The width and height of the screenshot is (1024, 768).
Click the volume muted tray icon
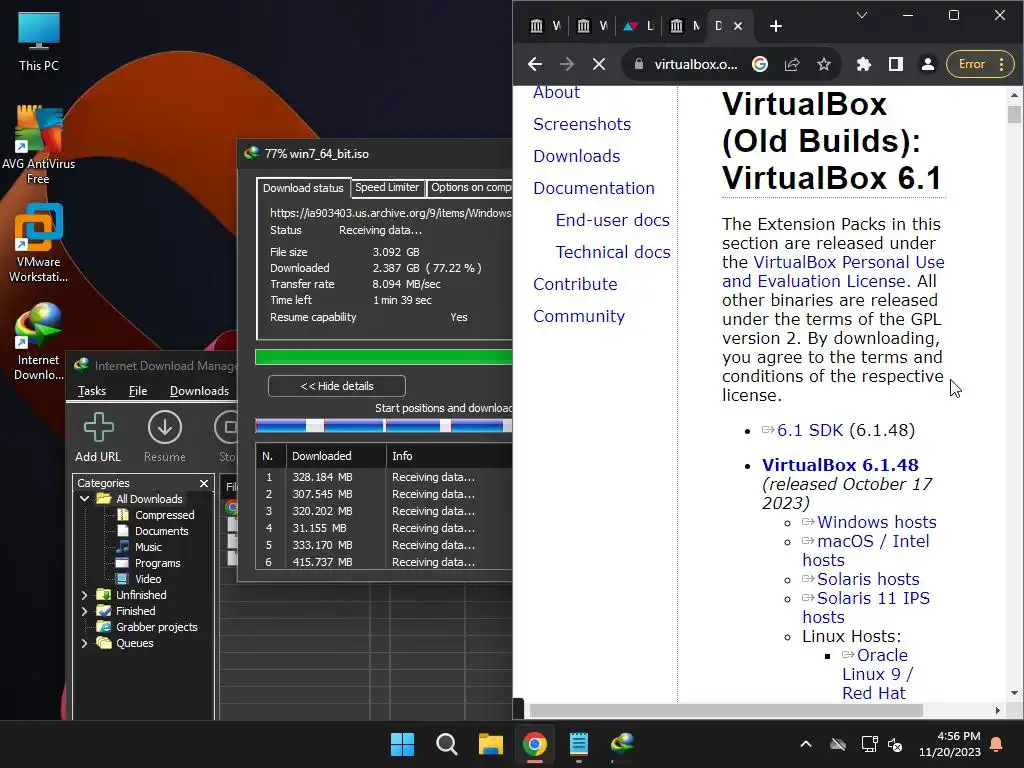point(895,744)
